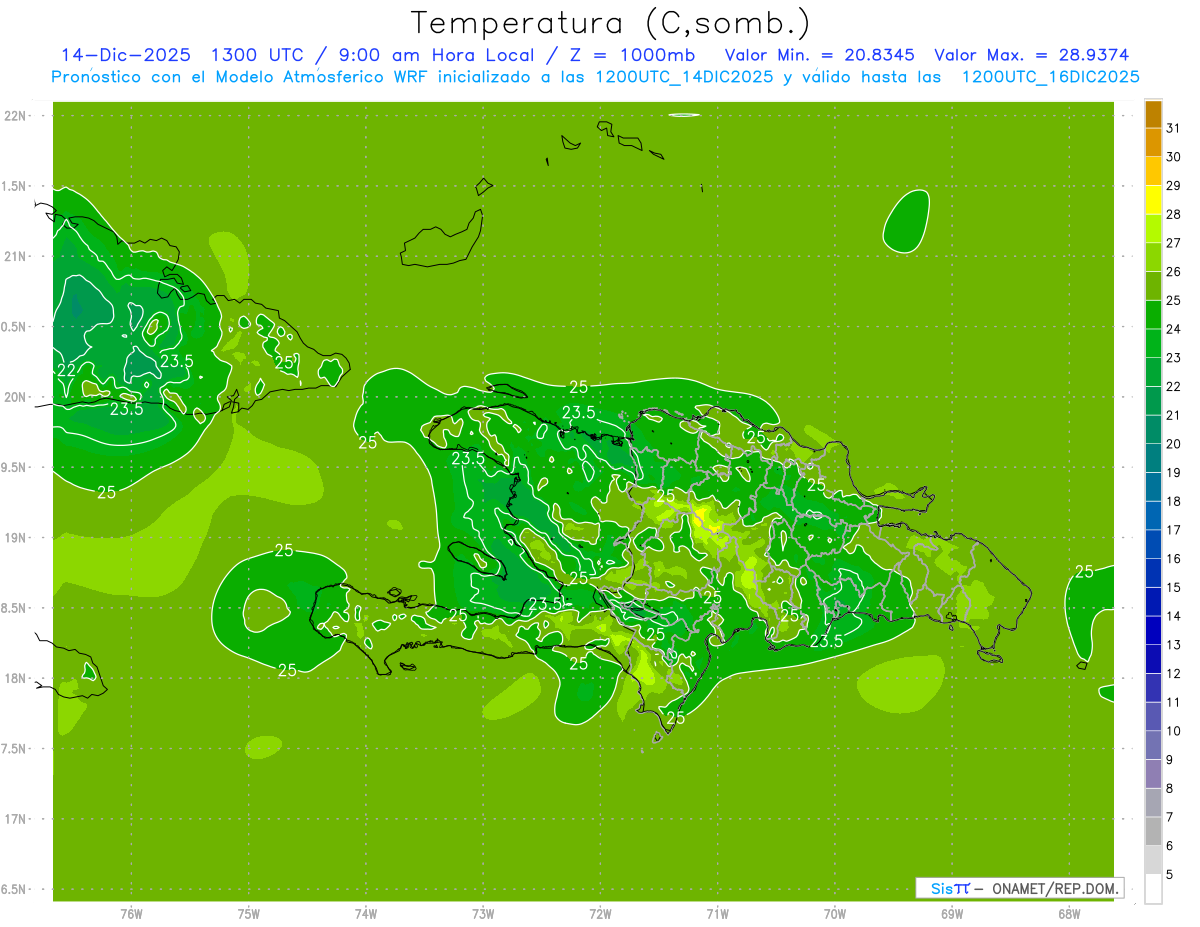
Task: Click the '15' color bar scale label
Action: click(x=1174, y=588)
